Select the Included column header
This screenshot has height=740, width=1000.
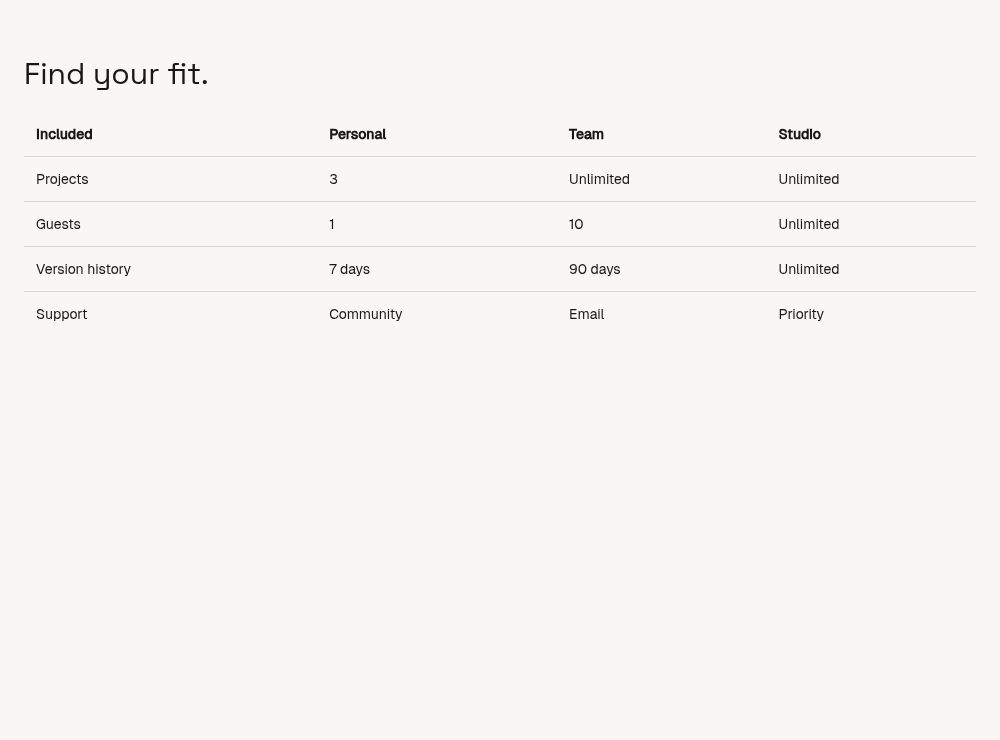point(64,134)
